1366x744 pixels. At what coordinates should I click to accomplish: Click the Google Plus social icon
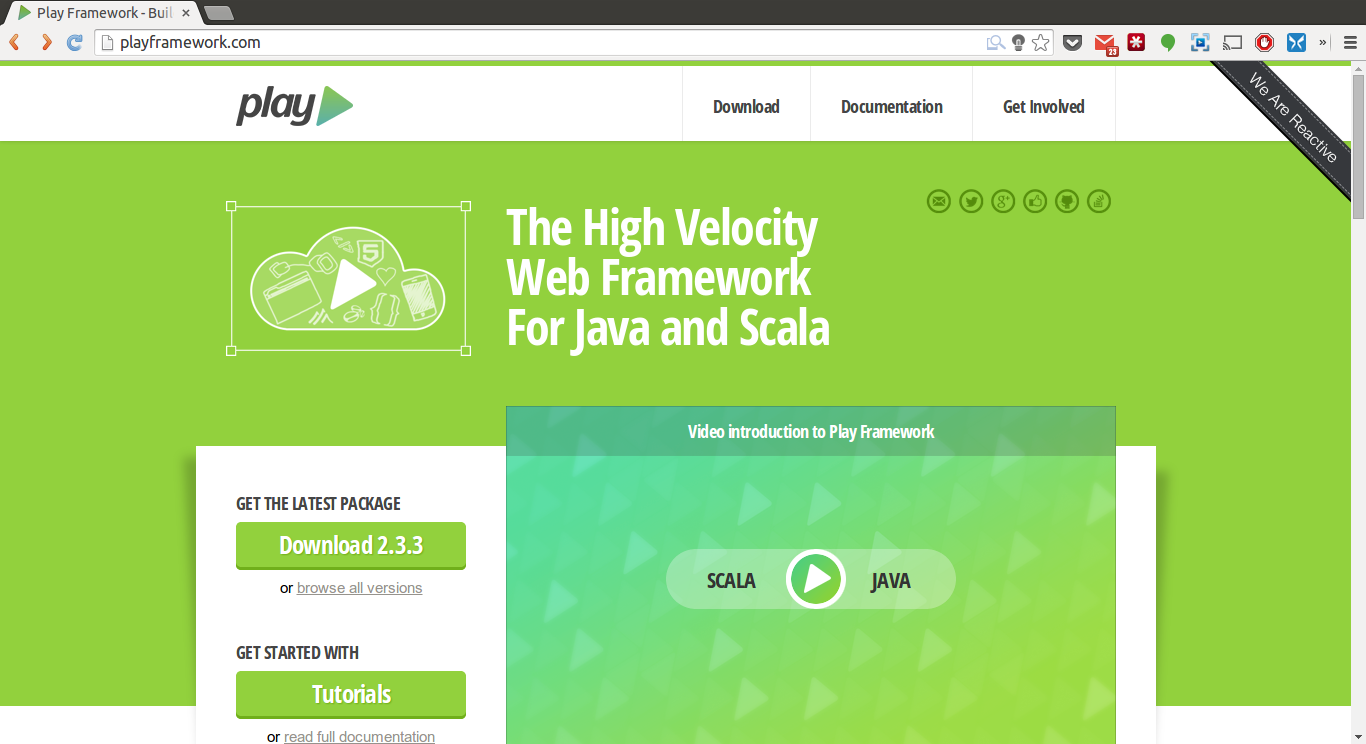pyautogui.click(x=1003, y=201)
